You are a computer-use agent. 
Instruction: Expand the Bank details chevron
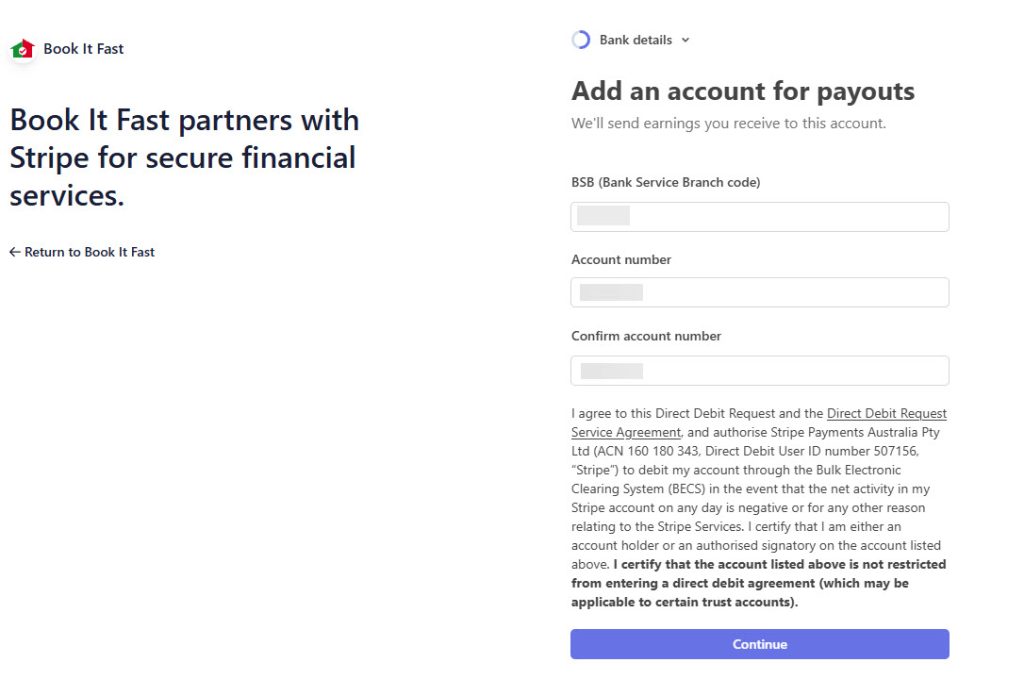(685, 41)
